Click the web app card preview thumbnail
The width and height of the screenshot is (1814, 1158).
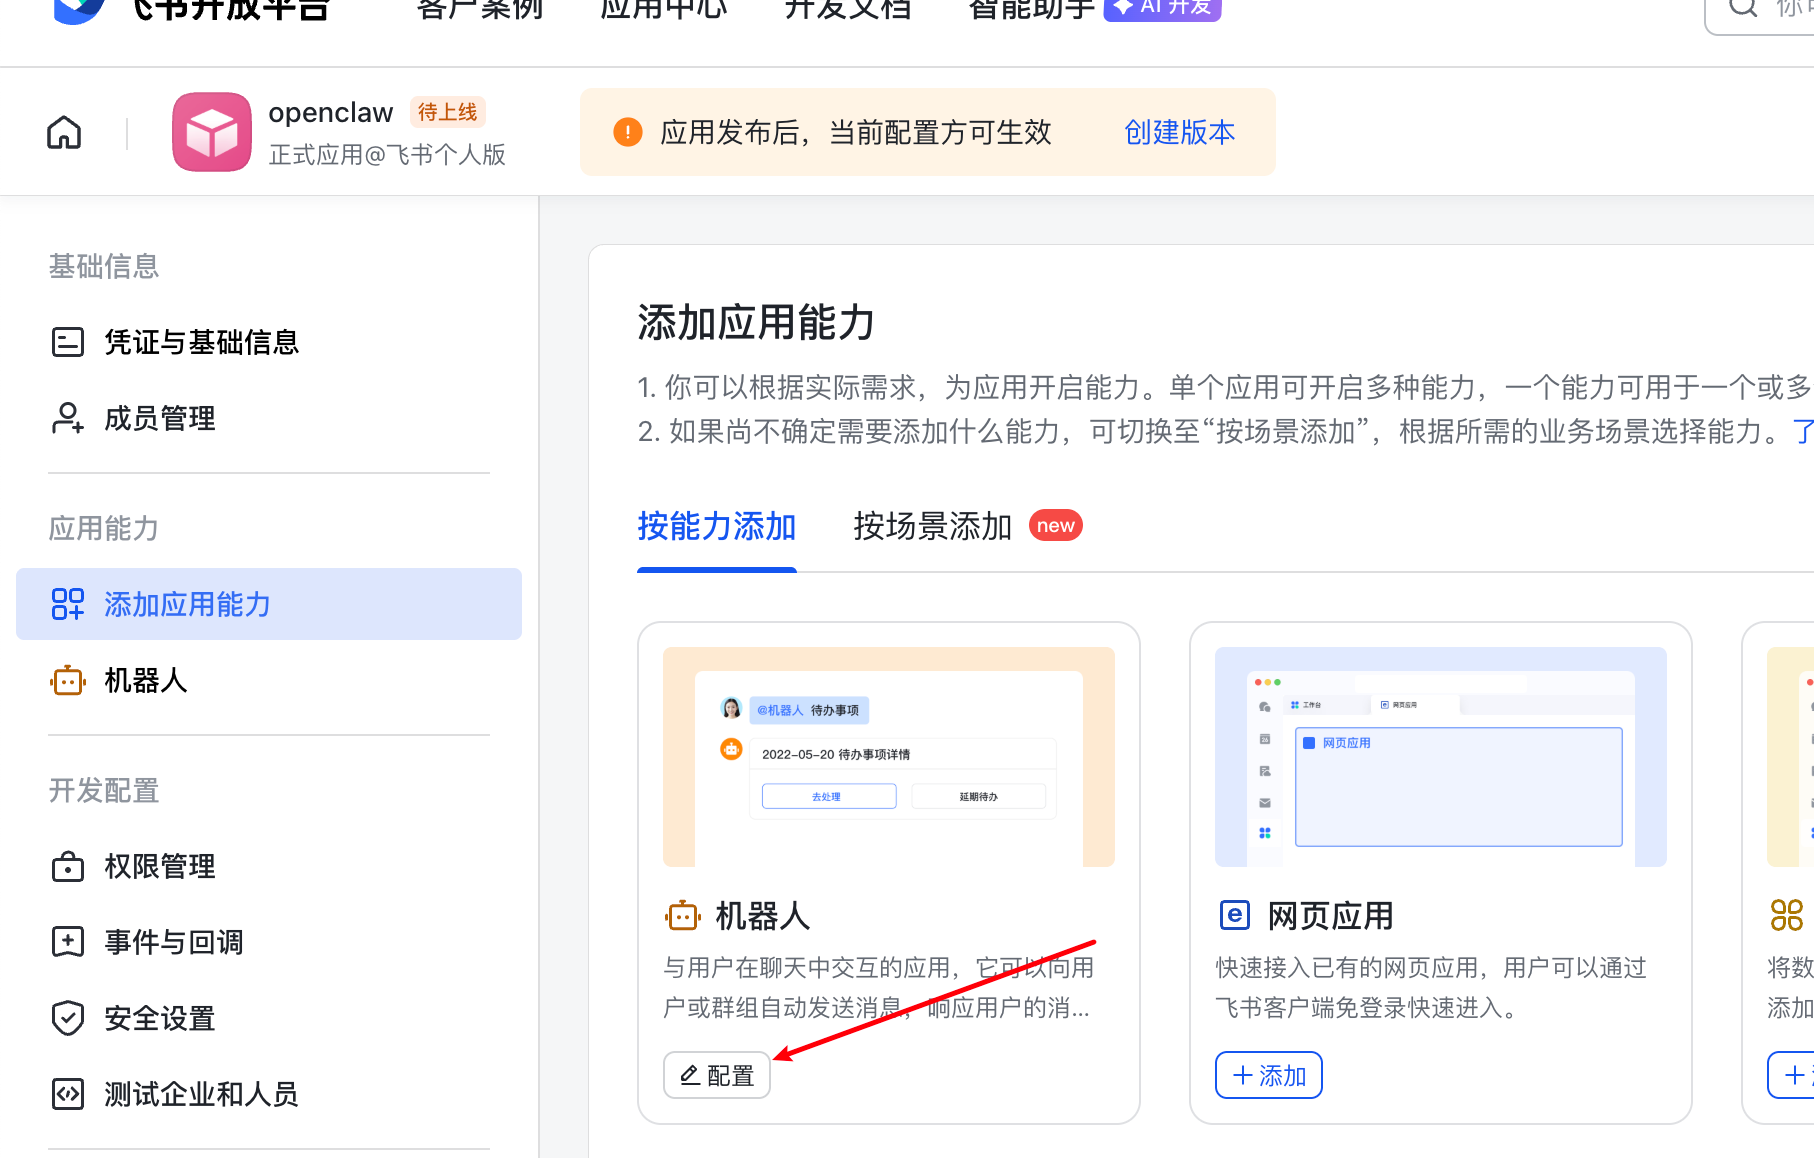[1441, 757]
